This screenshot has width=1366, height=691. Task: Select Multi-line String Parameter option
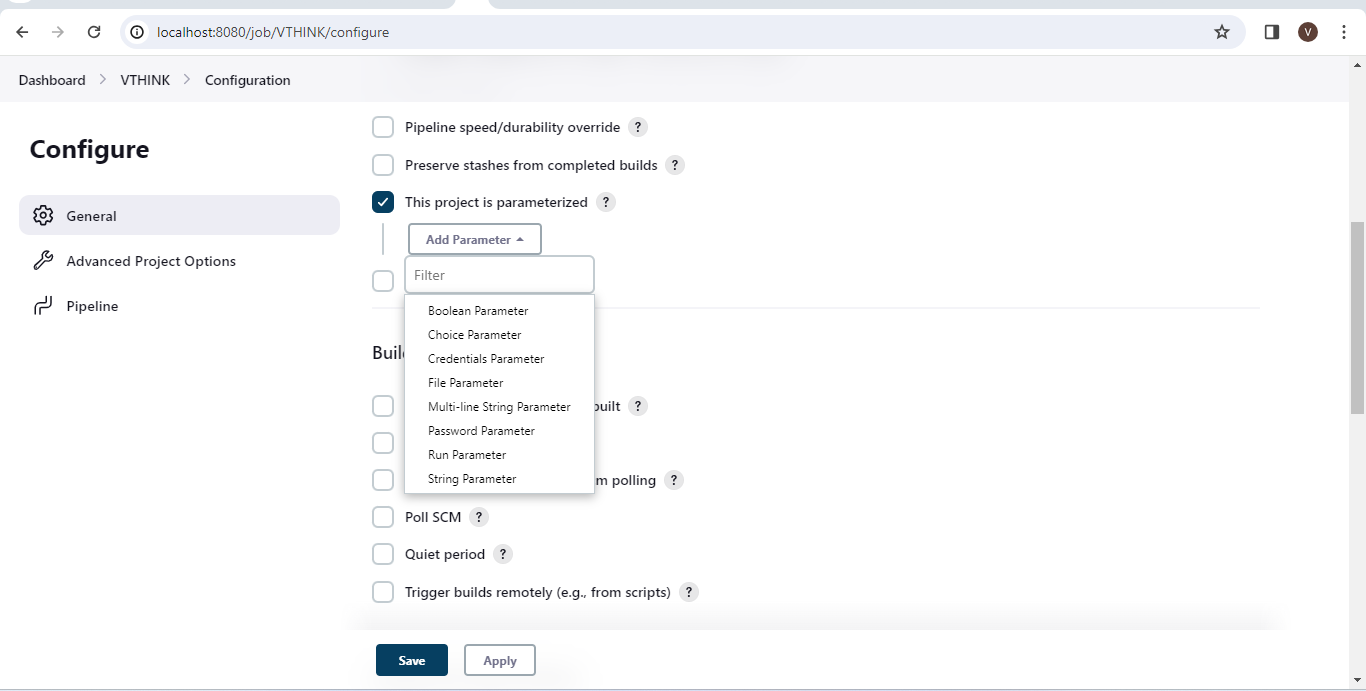pyautogui.click(x=499, y=407)
